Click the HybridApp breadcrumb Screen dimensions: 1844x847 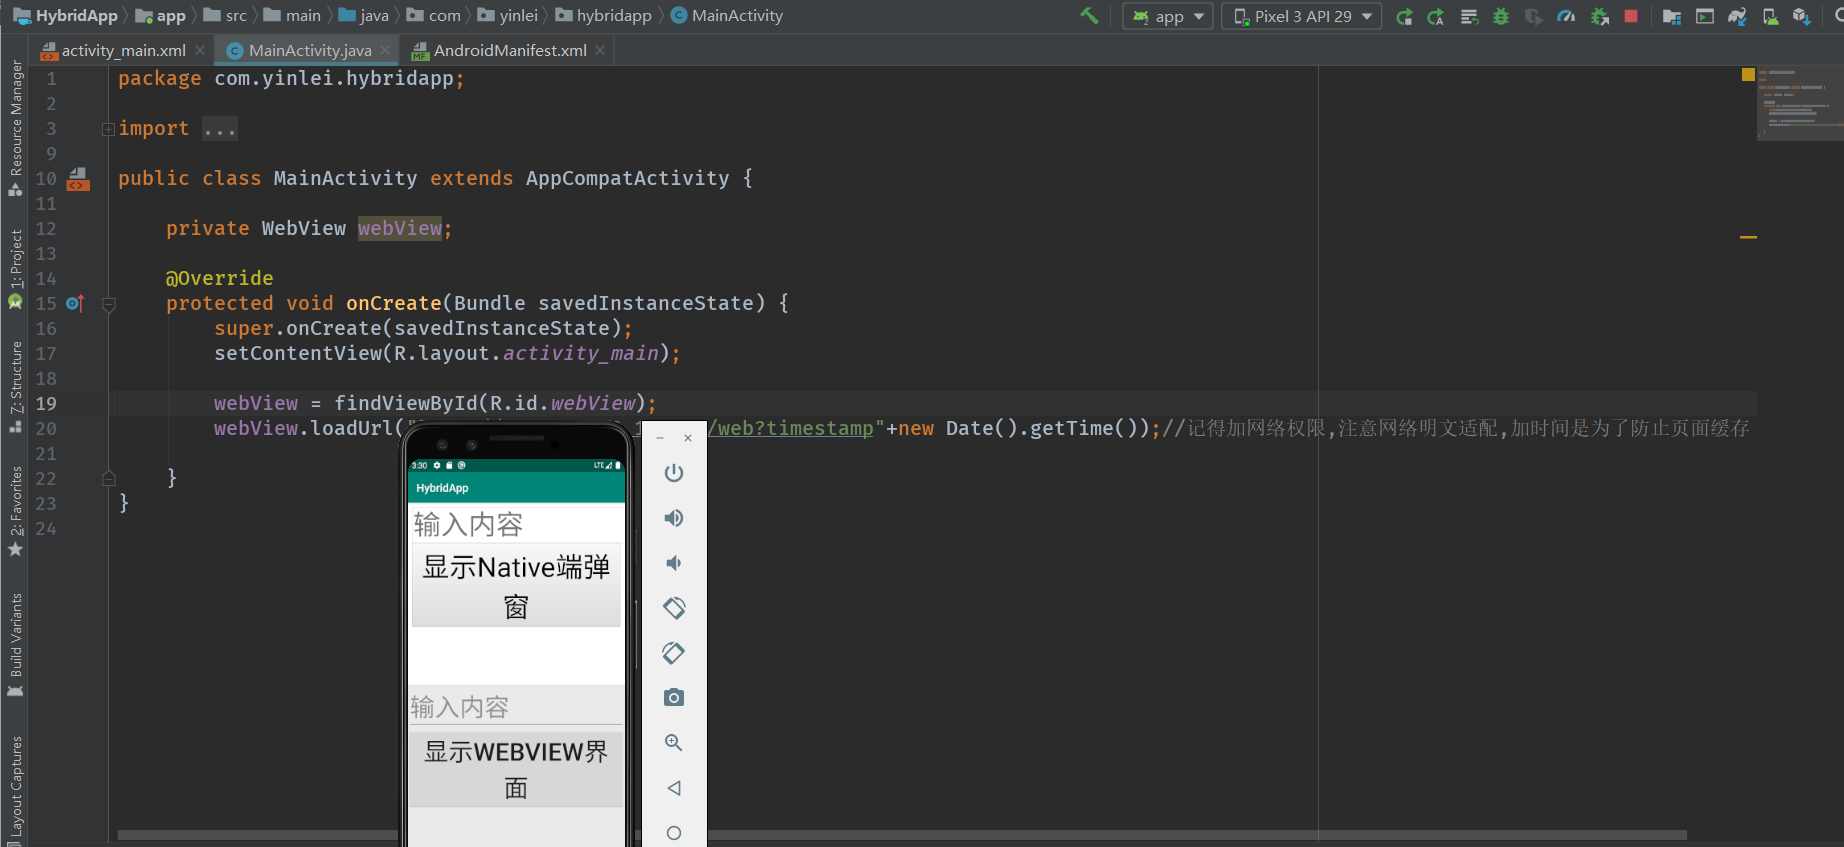pos(66,16)
